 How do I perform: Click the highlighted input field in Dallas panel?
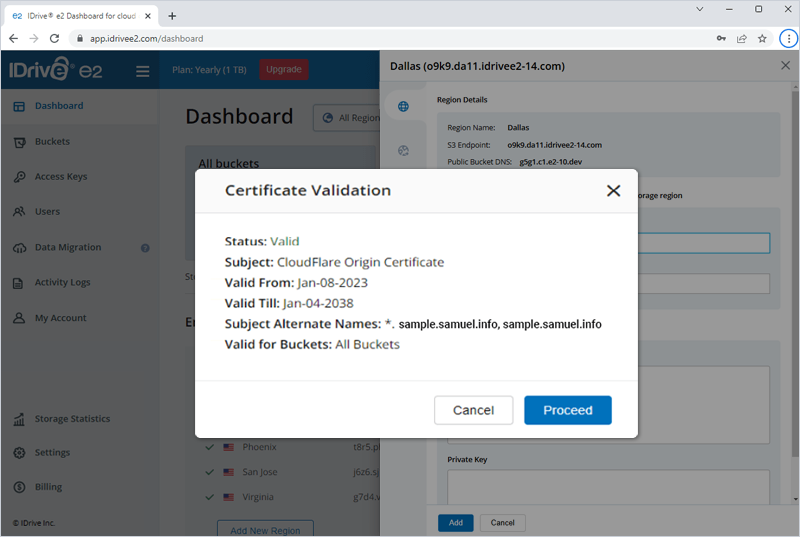click(x=704, y=243)
